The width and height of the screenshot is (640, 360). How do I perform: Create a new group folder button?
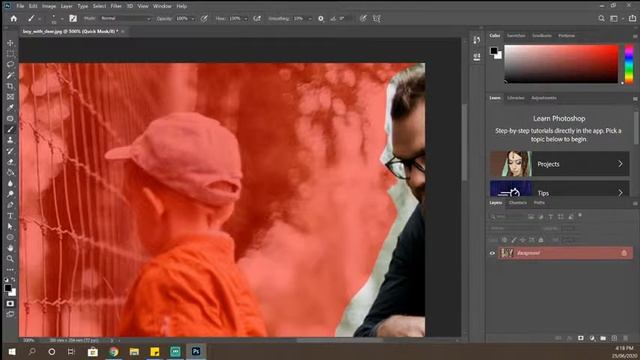pos(603,338)
